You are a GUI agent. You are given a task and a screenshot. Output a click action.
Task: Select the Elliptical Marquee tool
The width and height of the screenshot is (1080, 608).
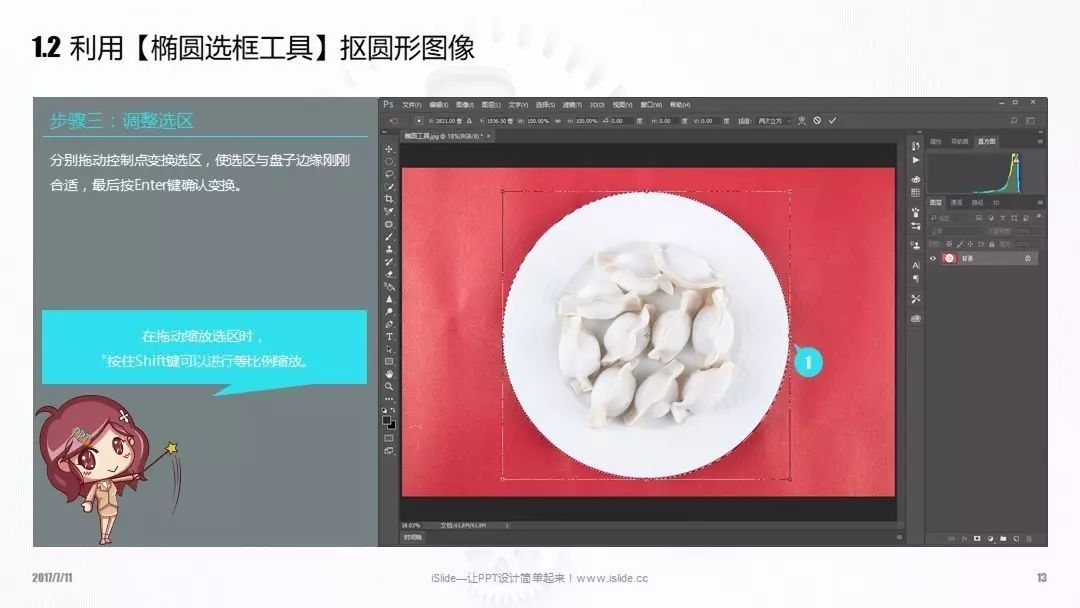[x=389, y=162]
